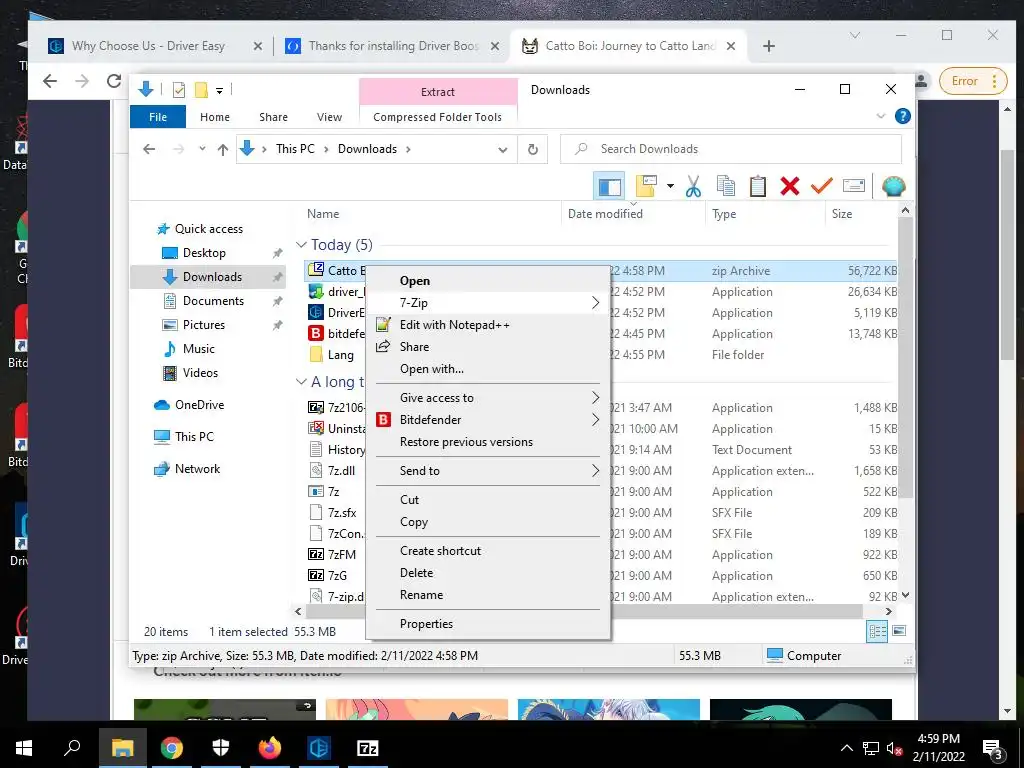The height and width of the screenshot is (768, 1024).
Task: Click the Copy pages toolbar icon
Action: point(726,186)
